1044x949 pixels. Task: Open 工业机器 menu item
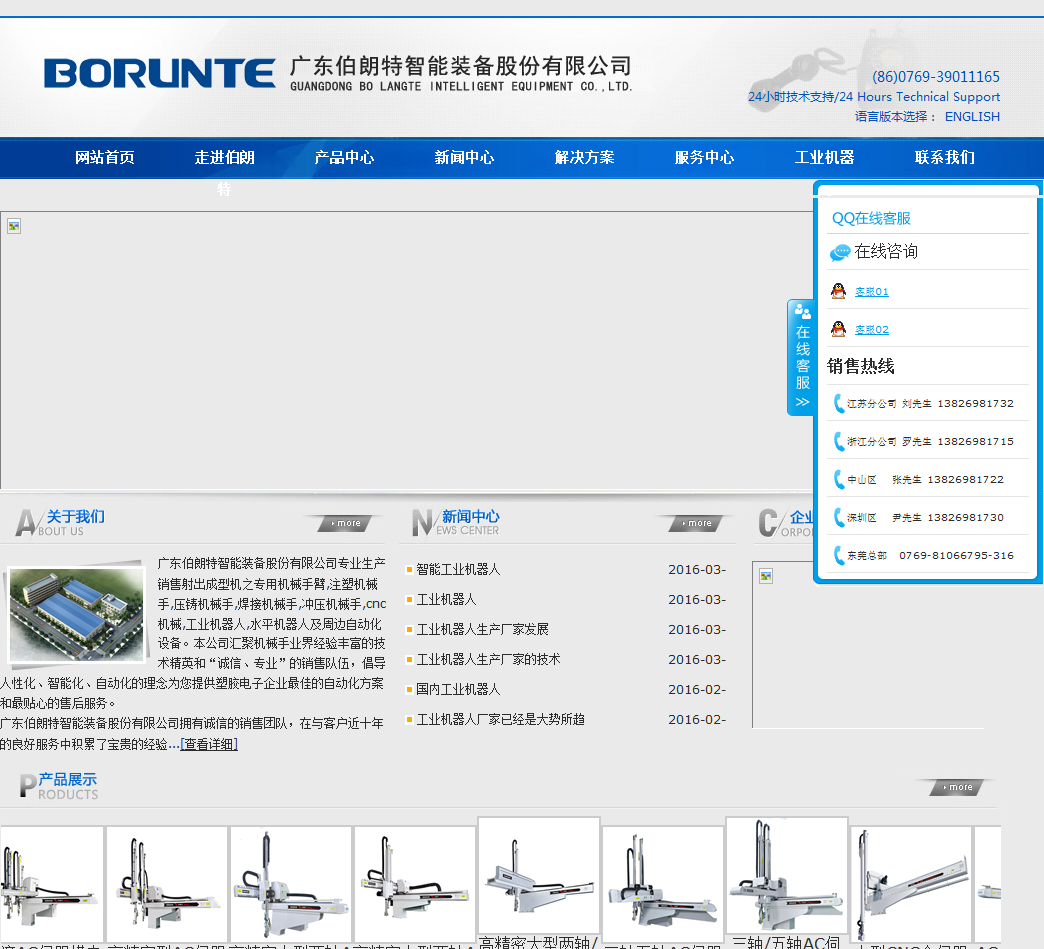click(824, 157)
